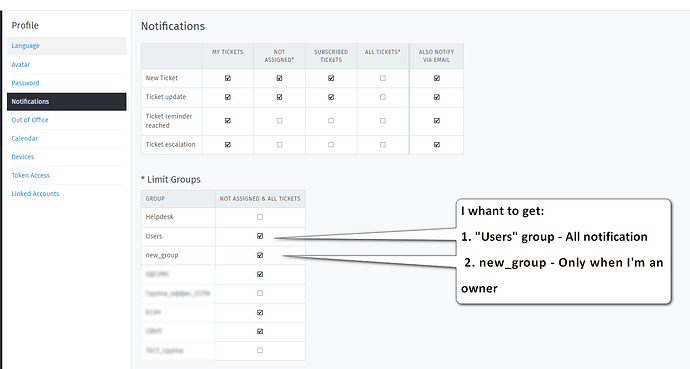
Task: Open Linked Accounts settings
Action: click(35, 194)
